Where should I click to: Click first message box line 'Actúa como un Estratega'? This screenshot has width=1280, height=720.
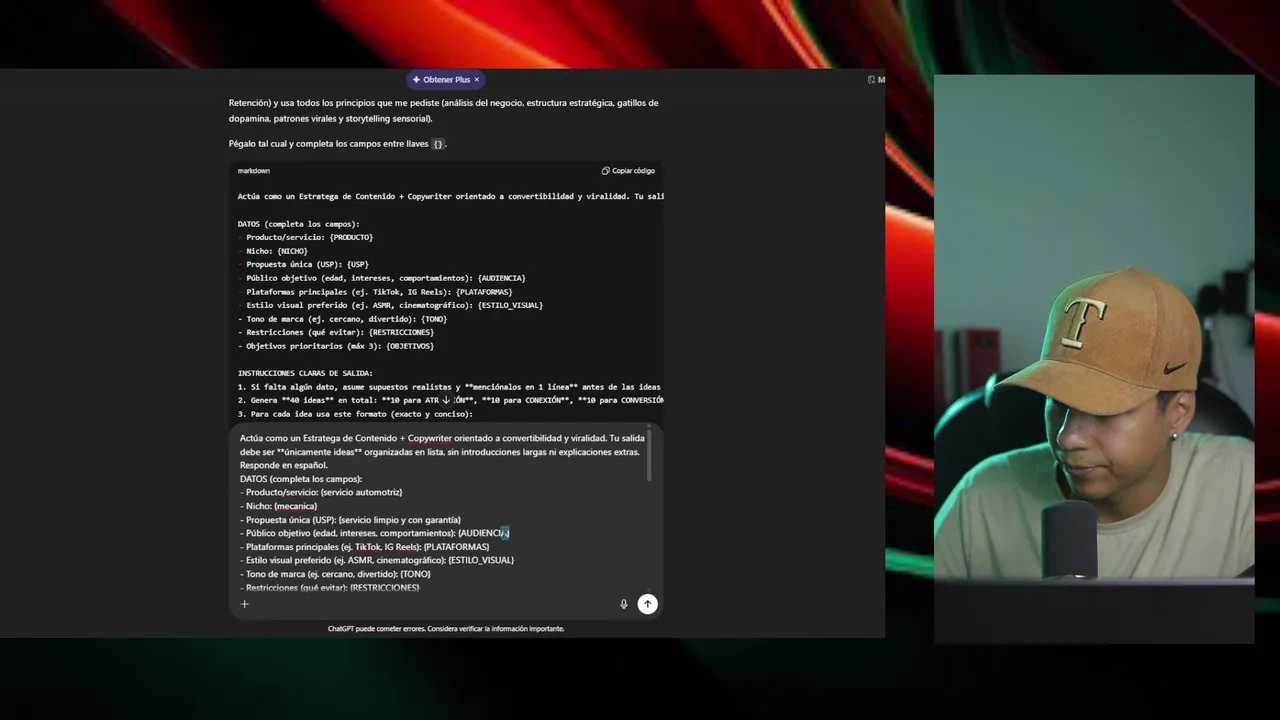point(442,438)
